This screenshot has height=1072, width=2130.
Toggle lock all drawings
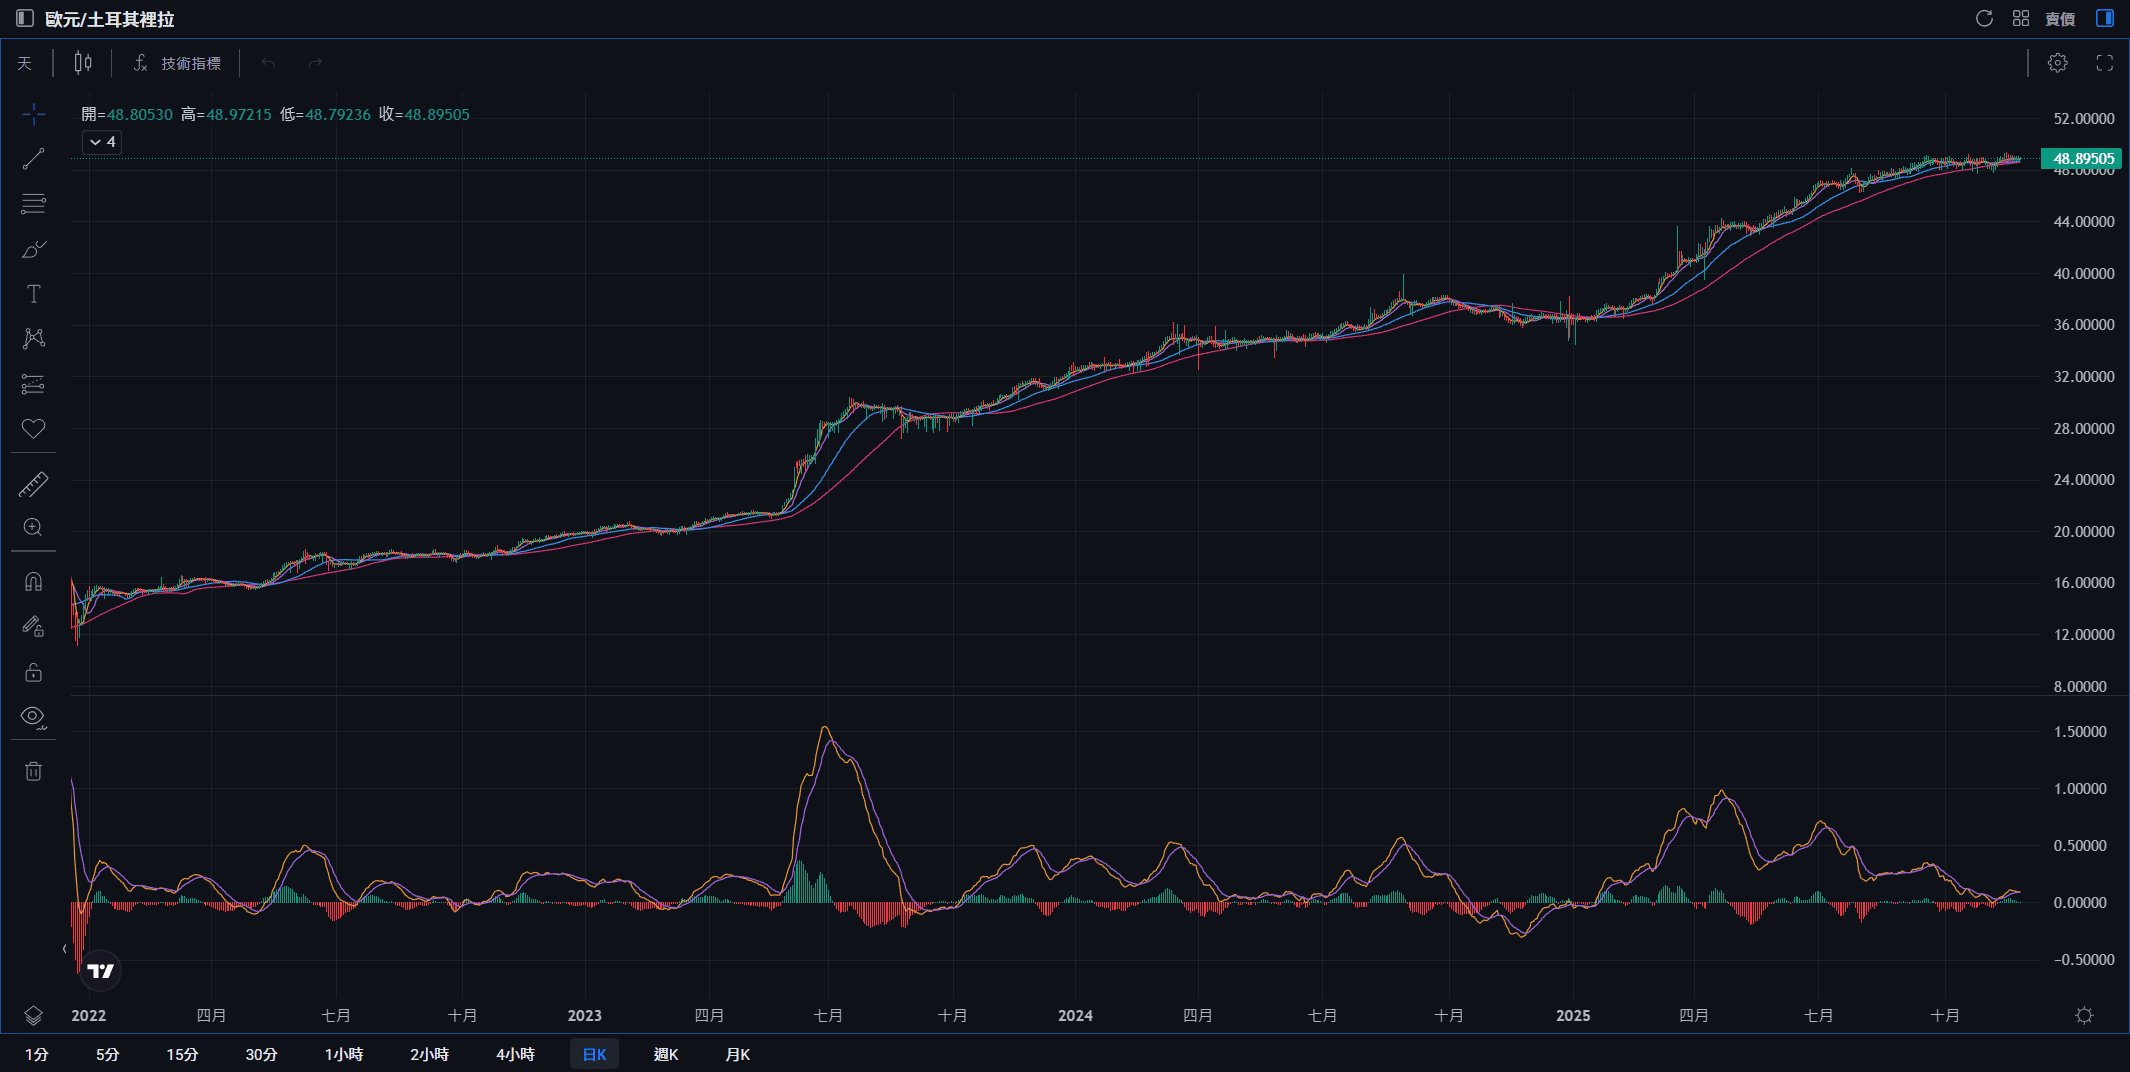tap(33, 672)
